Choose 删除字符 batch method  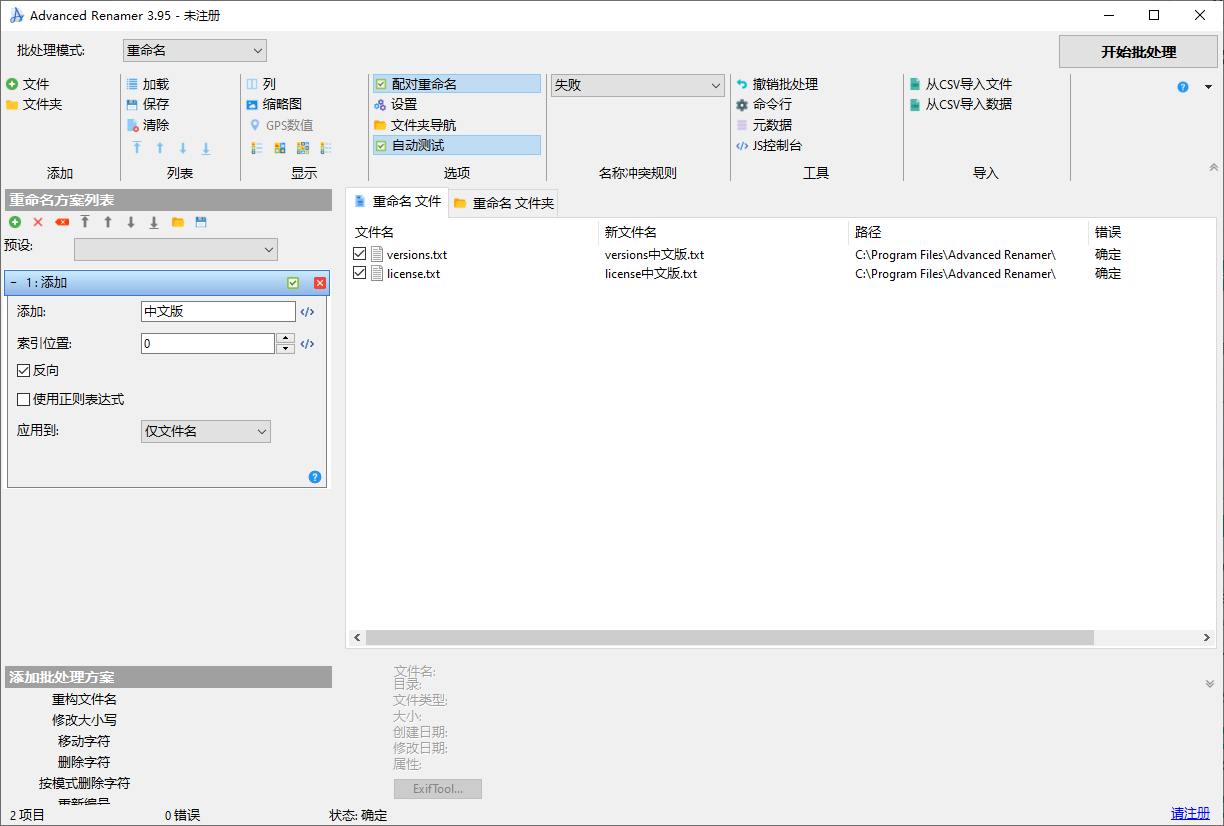tap(84, 762)
